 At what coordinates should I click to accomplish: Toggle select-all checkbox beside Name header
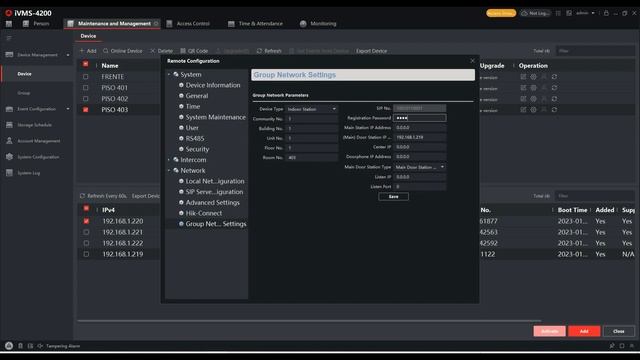(85, 64)
